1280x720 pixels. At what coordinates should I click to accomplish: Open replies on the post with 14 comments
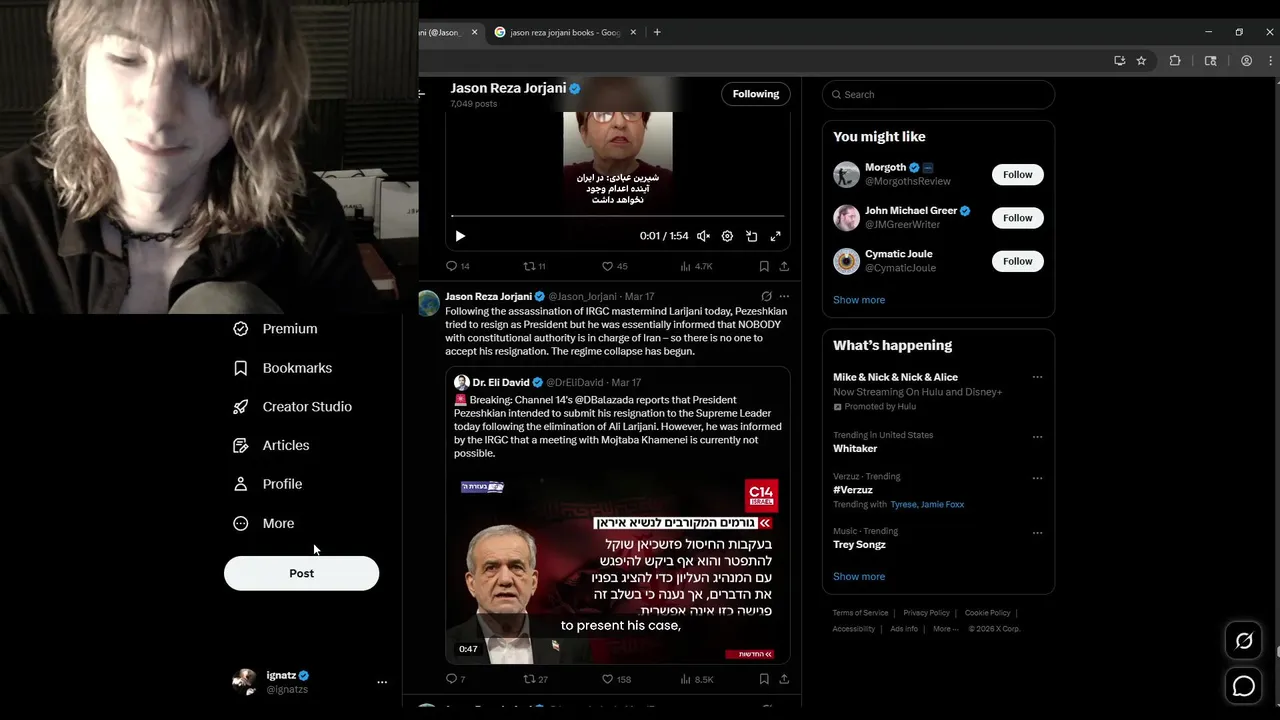coord(457,266)
